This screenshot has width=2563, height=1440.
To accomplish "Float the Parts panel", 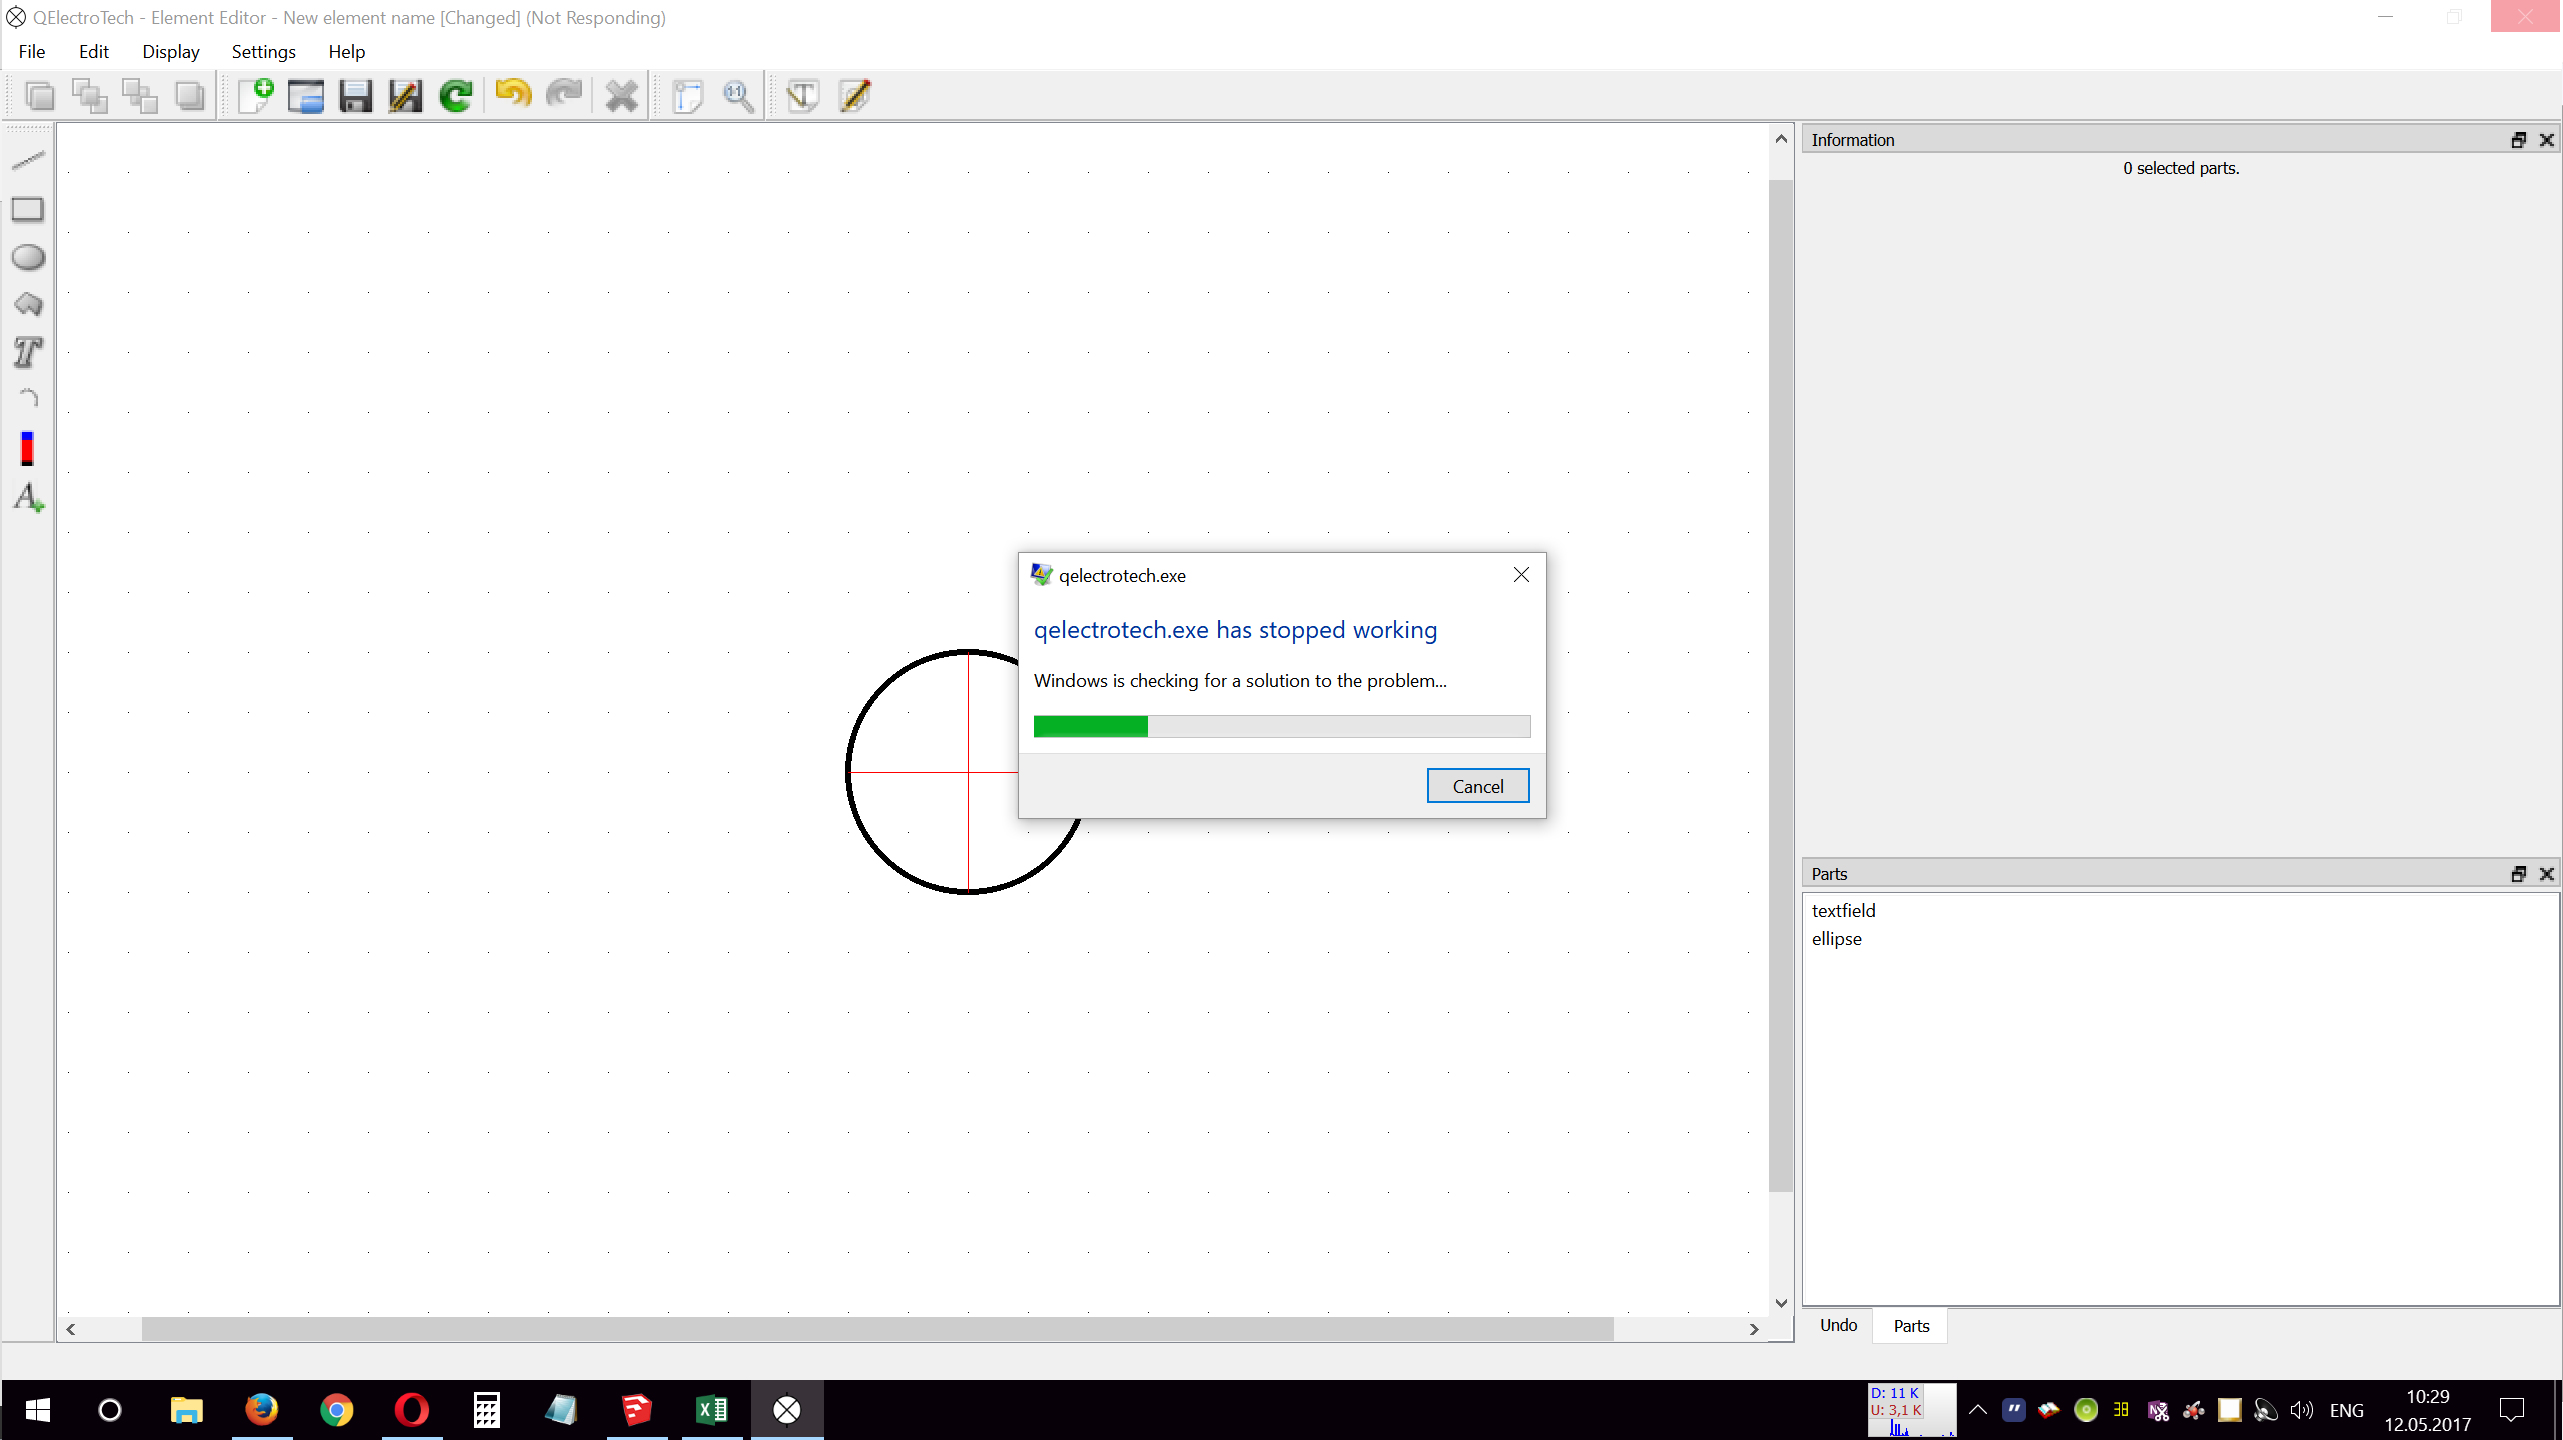I will click(2518, 874).
